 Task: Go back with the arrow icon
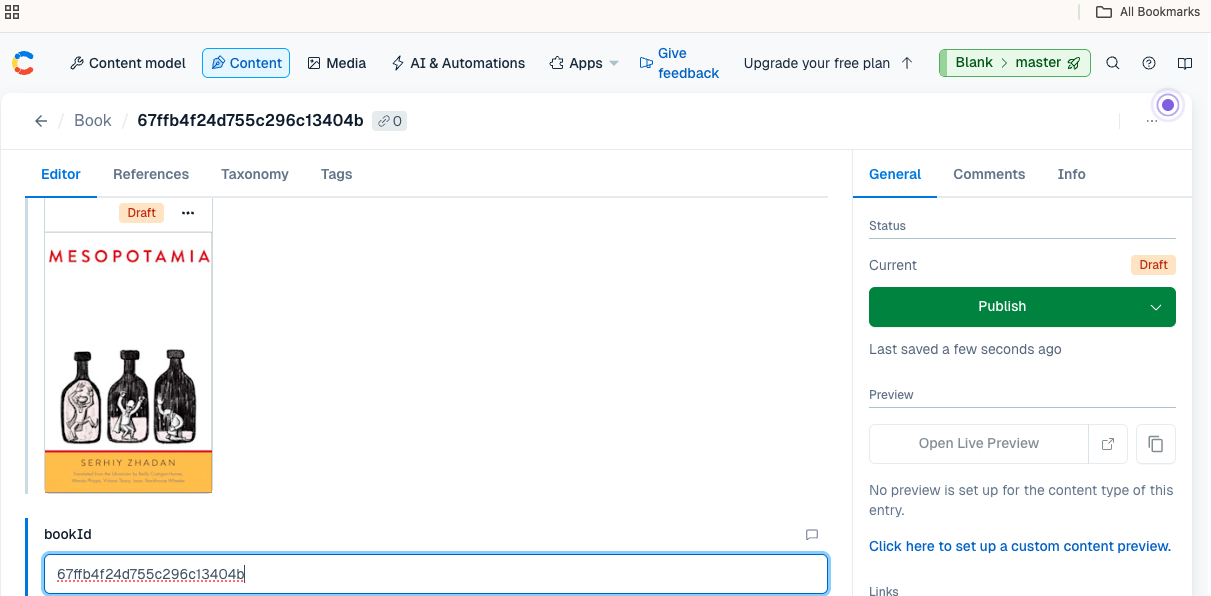[41, 121]
